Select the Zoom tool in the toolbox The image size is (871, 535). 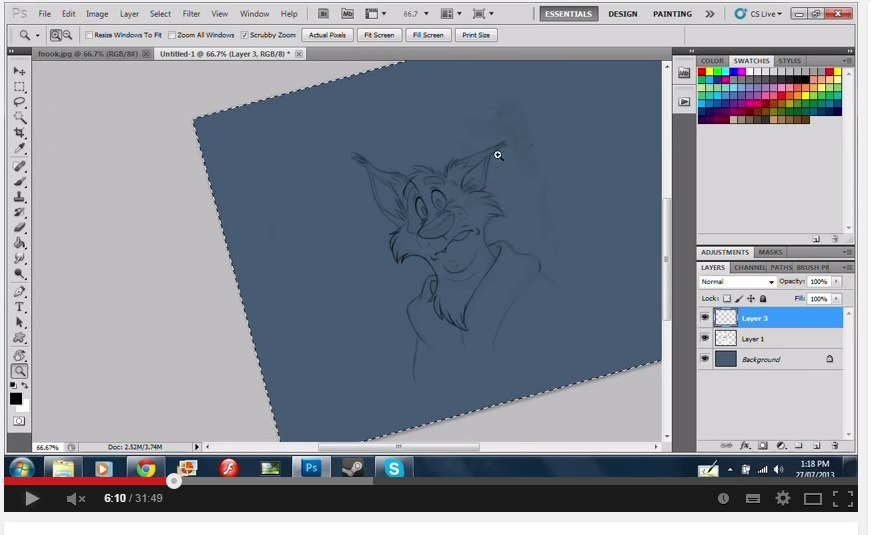click(19, 371)
